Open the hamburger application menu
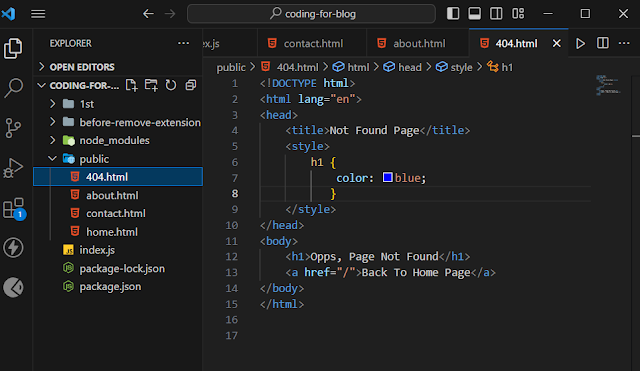 tap(38, 14)
